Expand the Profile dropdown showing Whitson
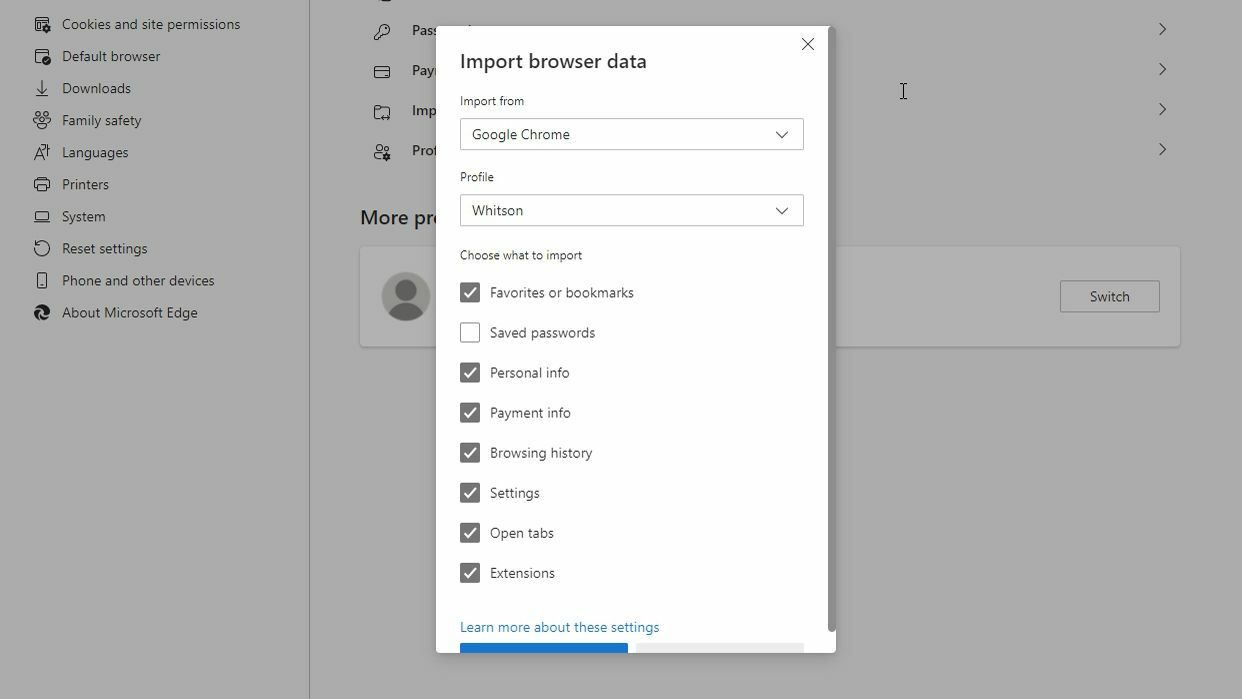Viewport: 1242px width, 699px height. click(x=631, y=210)
